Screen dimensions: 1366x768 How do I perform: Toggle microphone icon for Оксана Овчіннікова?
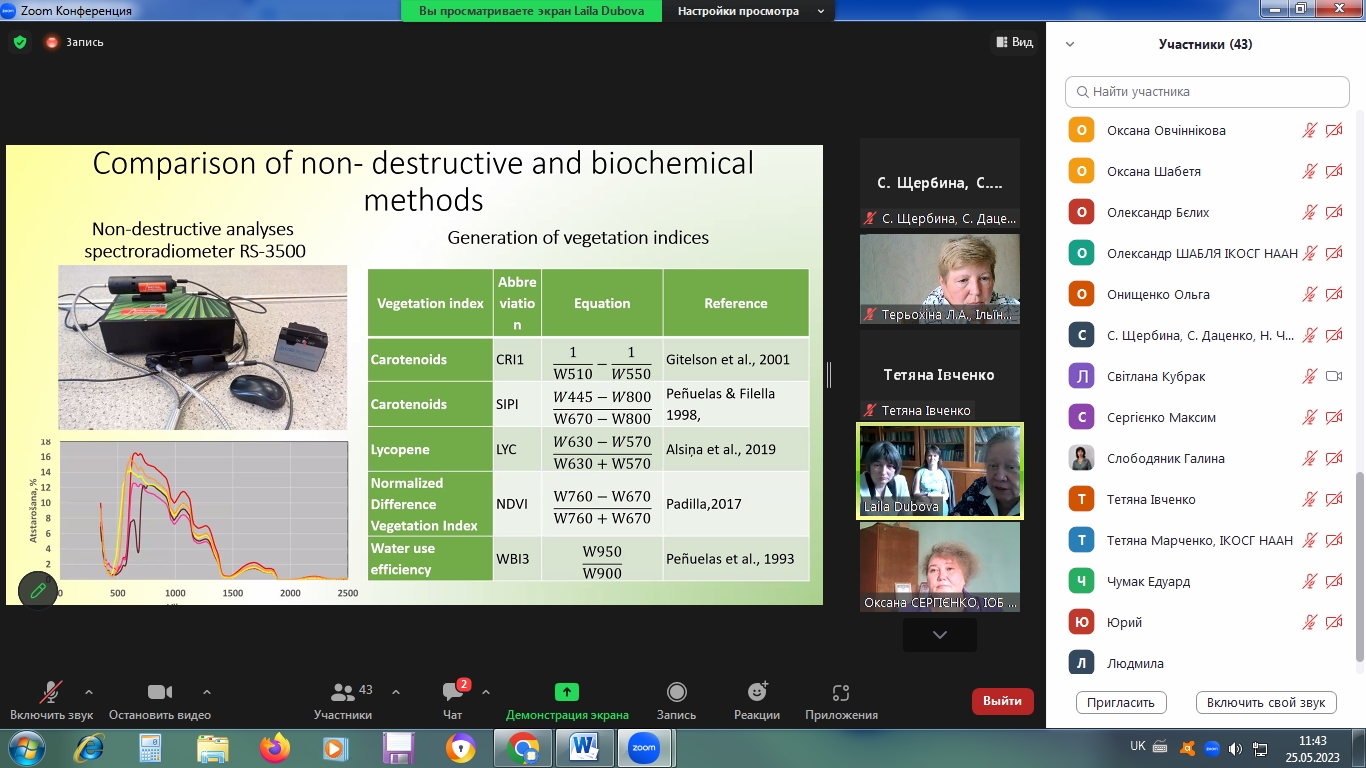pyautogui.click(x=1309, y=130)
